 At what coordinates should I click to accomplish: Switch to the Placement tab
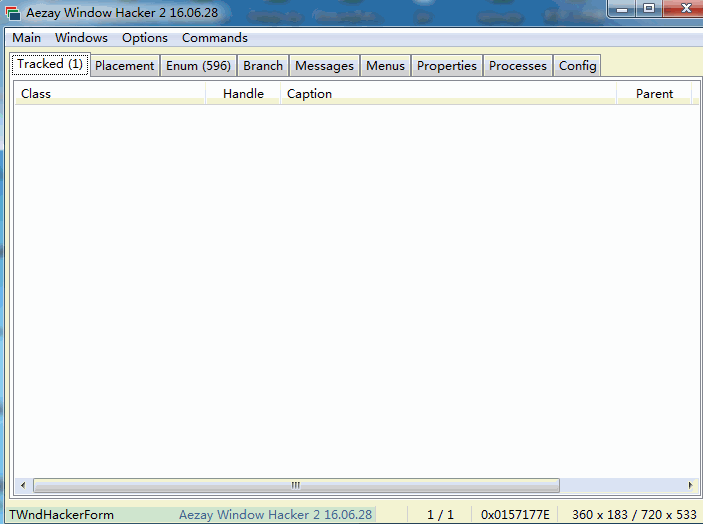coord(125,66)
